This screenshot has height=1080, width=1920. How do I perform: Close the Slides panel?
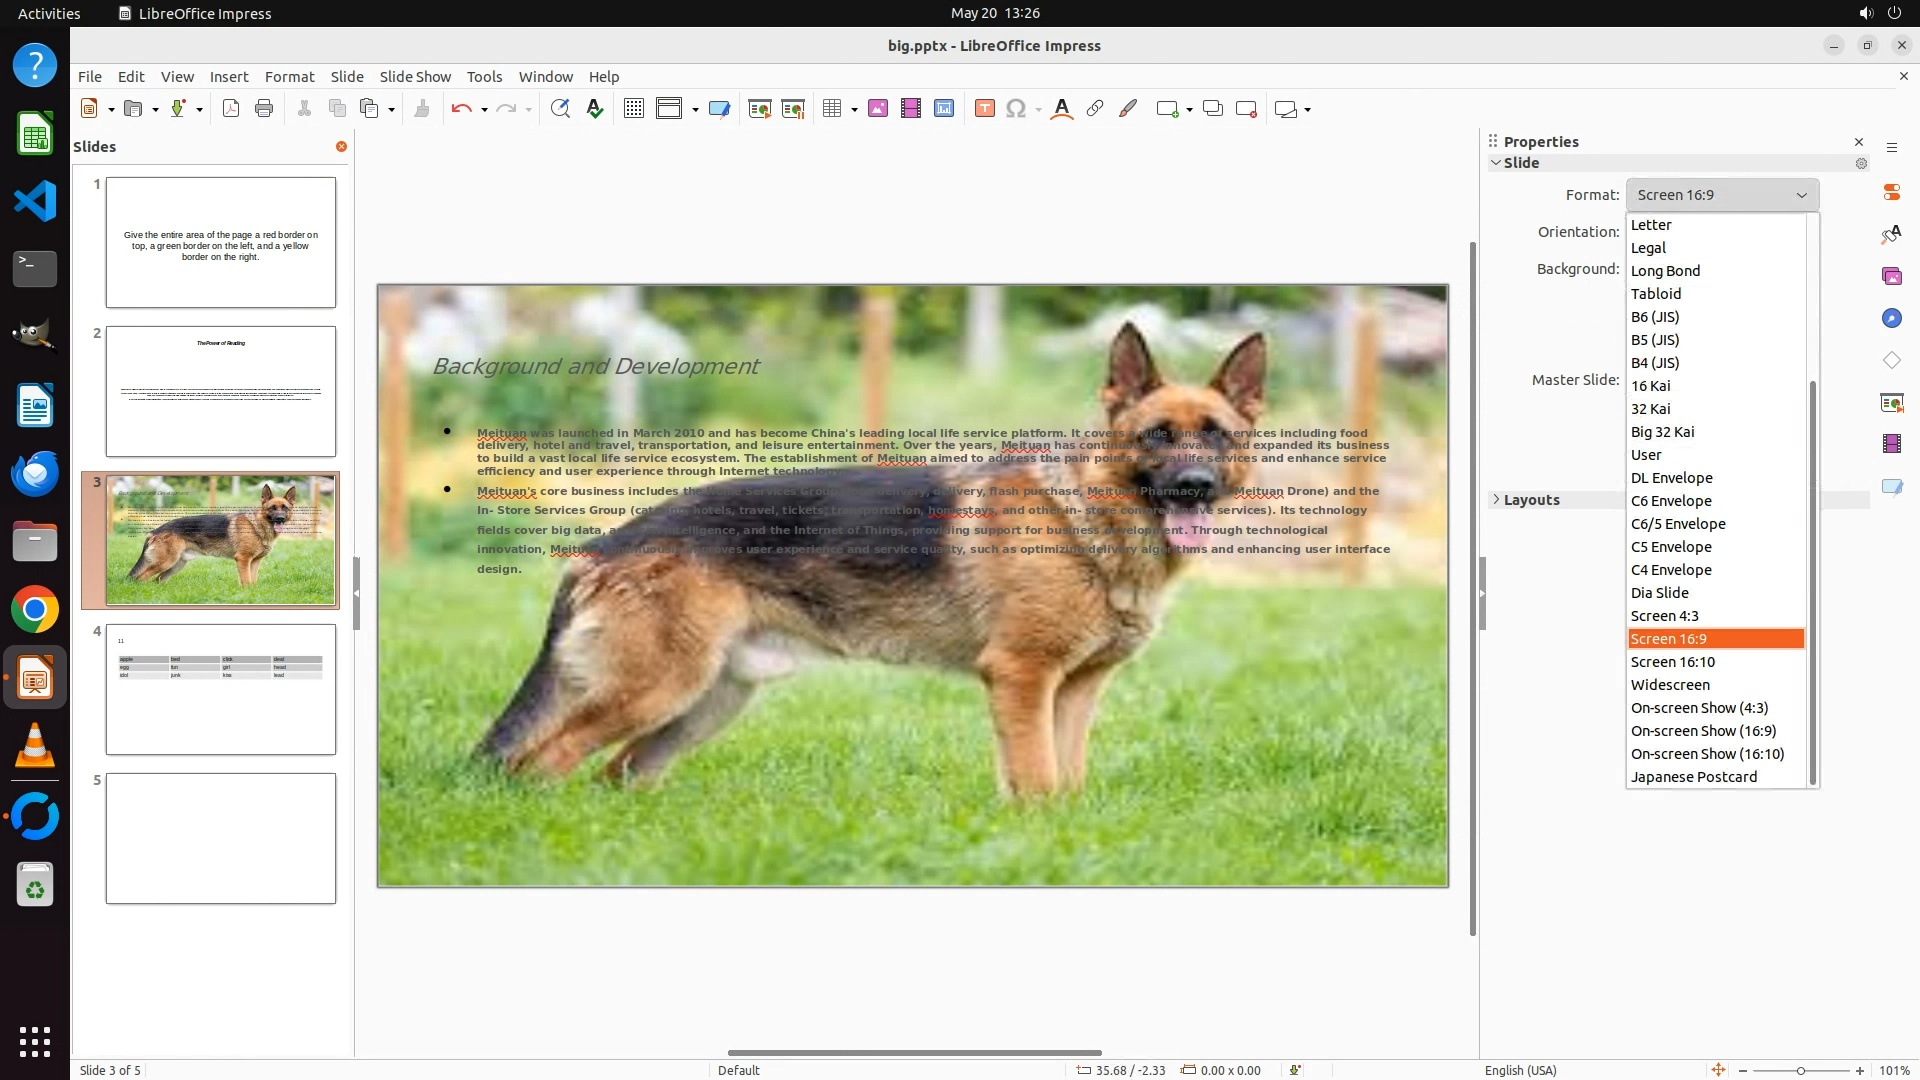(x=341, y=146)
